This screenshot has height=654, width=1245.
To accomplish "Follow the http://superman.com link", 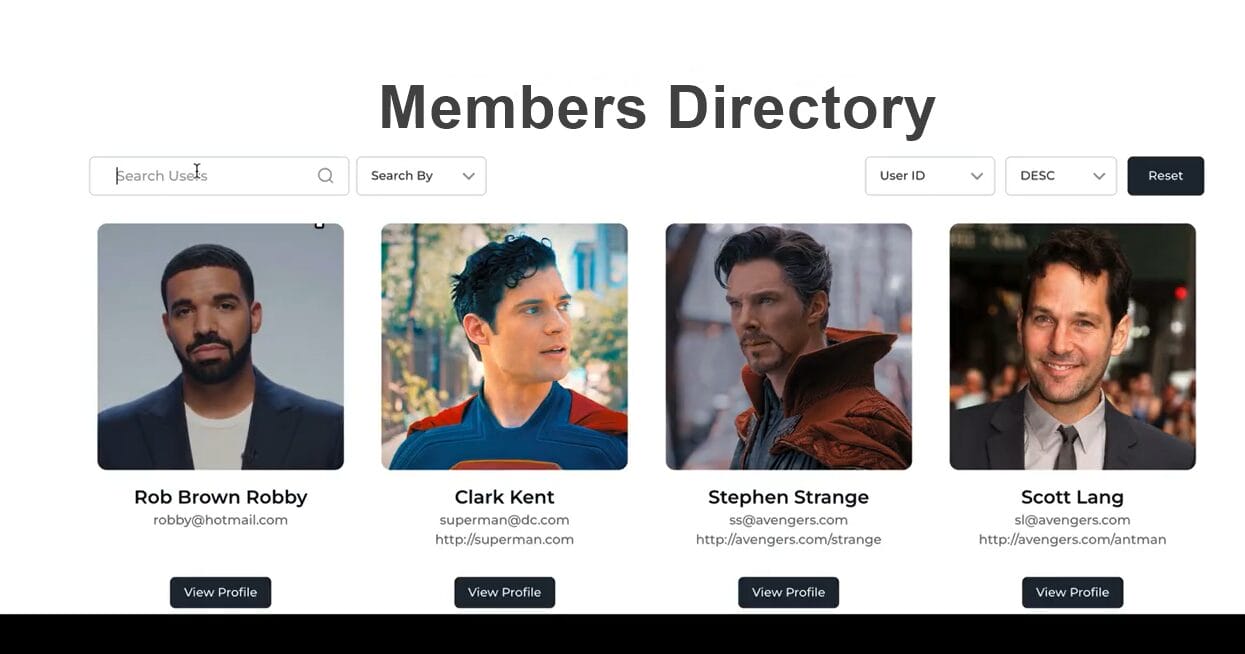I will (504, 540).
